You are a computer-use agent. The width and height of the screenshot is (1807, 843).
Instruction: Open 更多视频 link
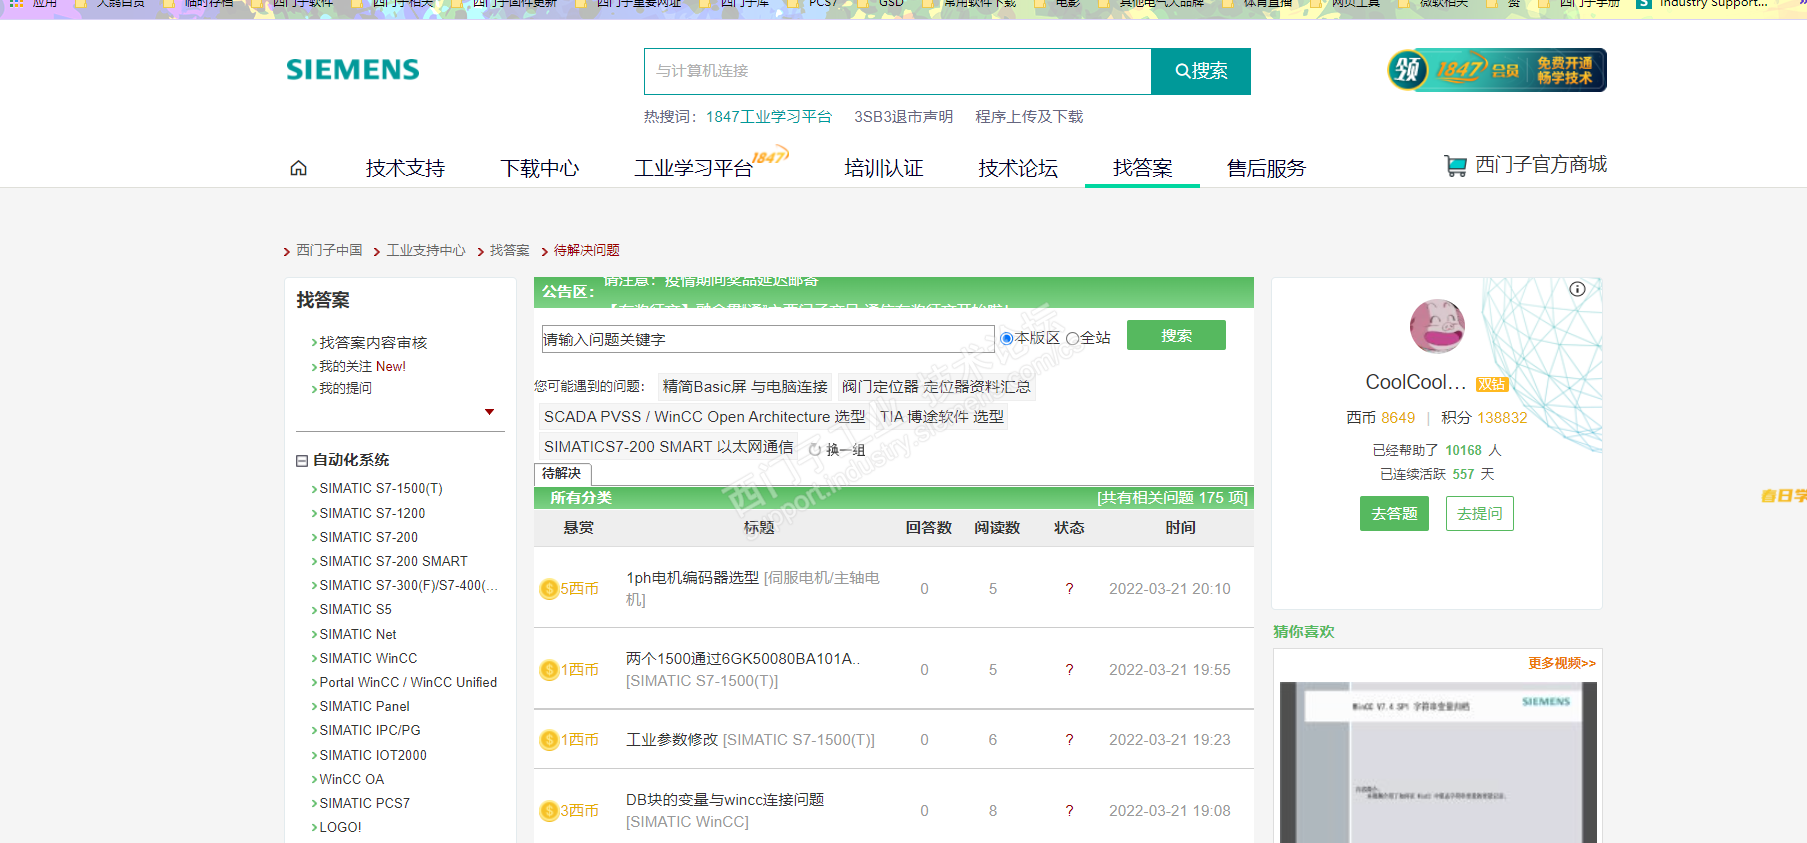click(1562, 663)
